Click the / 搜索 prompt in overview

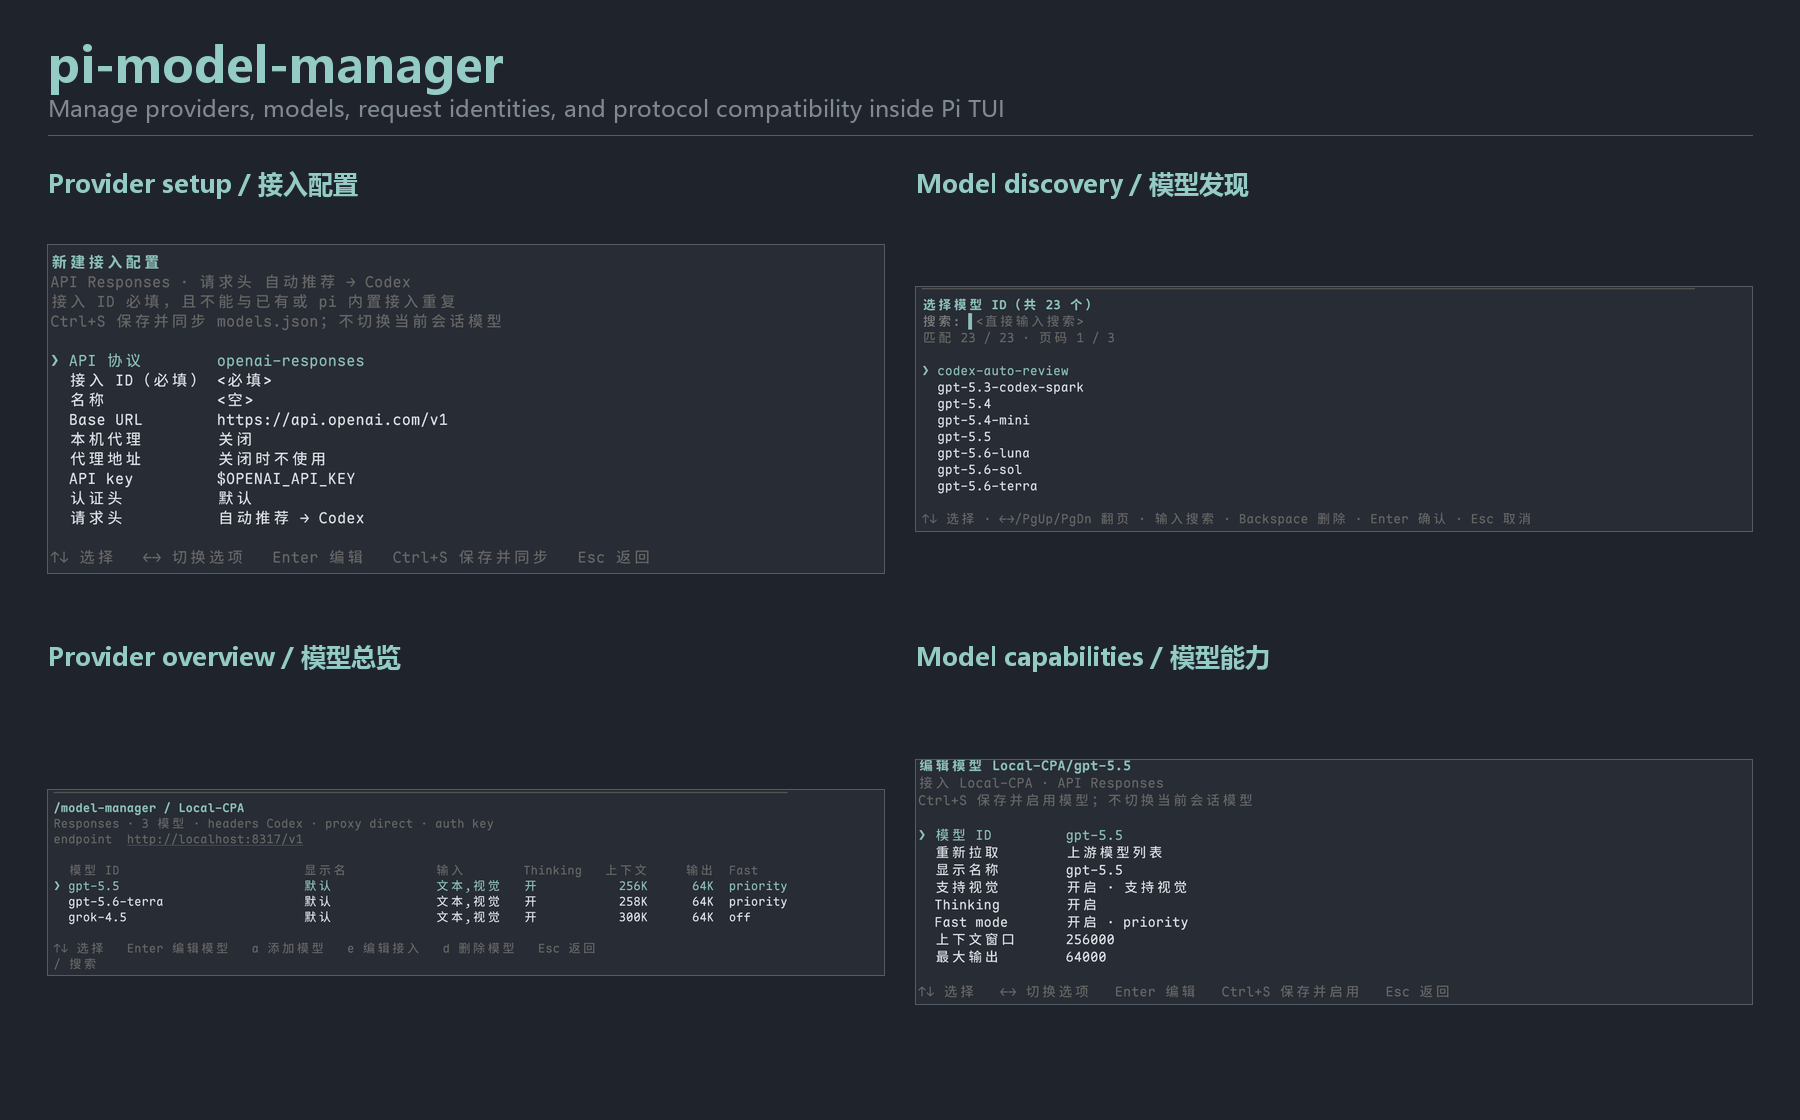click(75, 964)
